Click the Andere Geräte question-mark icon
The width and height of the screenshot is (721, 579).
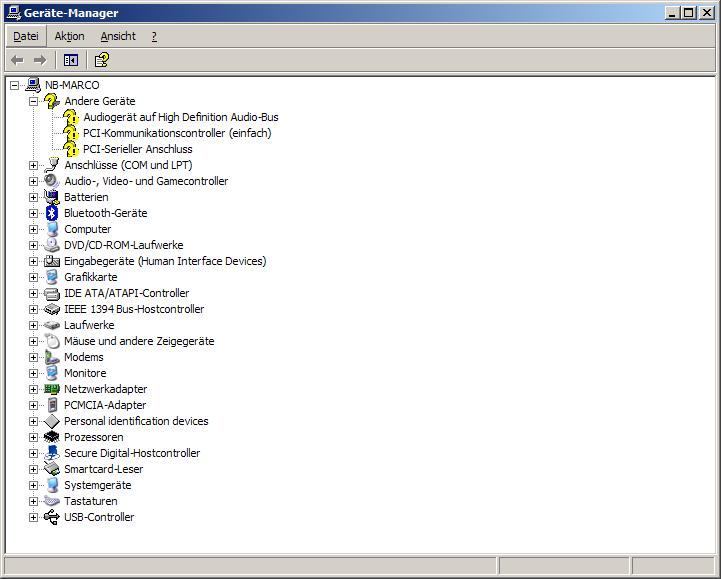click(52, 101)
